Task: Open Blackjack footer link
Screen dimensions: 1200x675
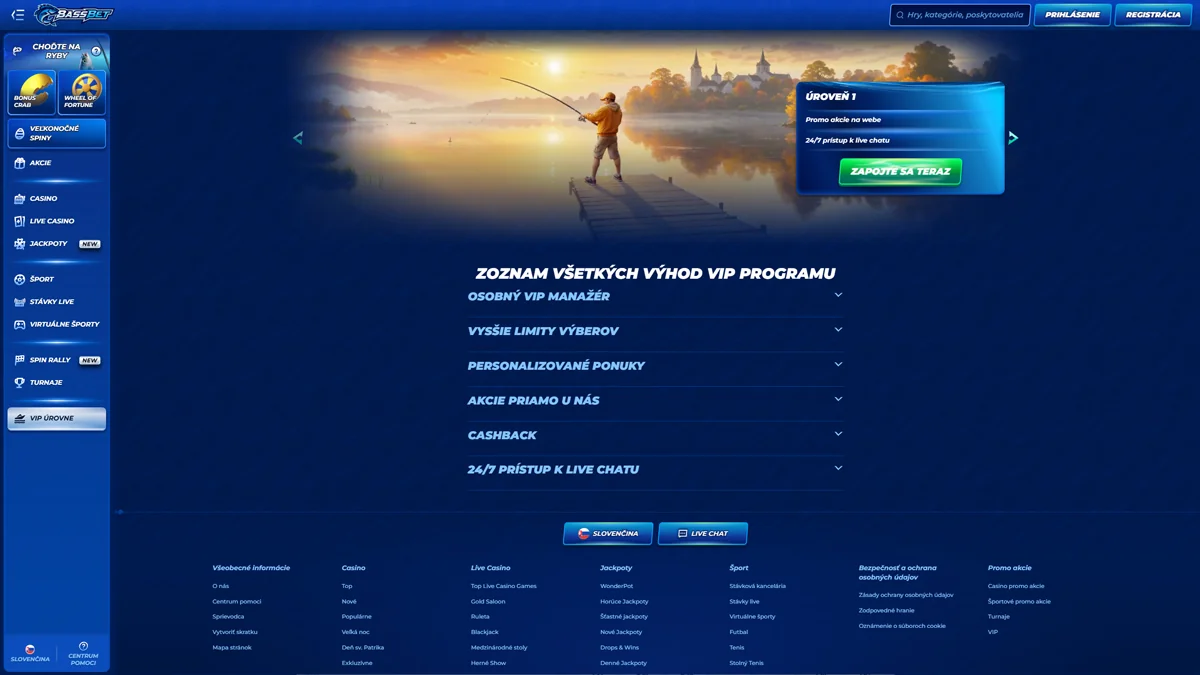Action: pyautogui.click(x=485, y=632)
